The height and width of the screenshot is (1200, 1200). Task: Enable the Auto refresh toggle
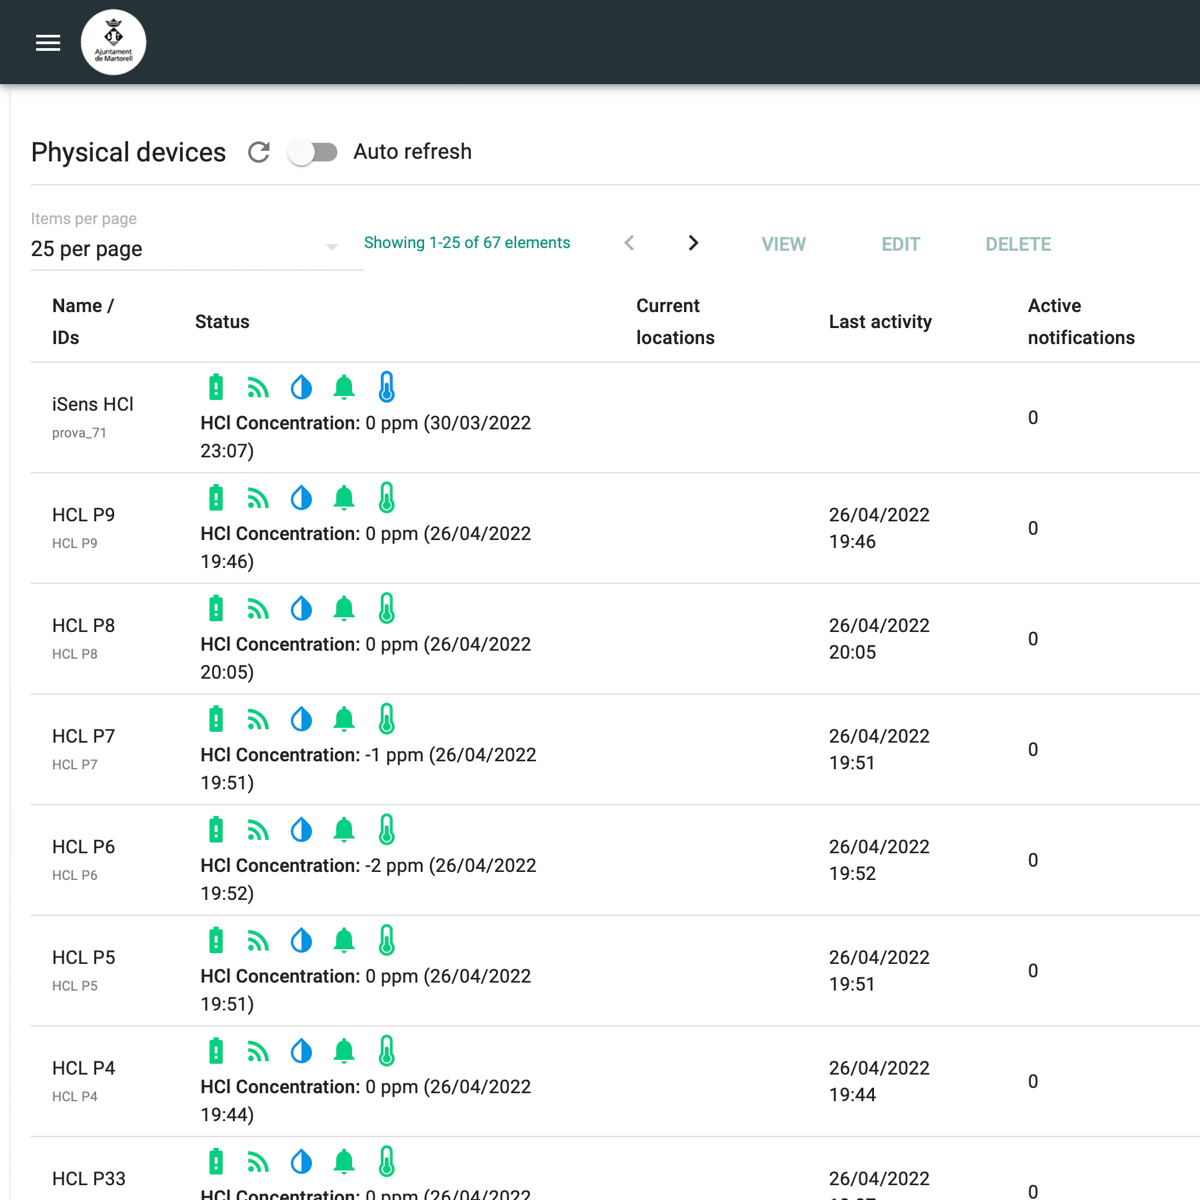coord(313,152)
